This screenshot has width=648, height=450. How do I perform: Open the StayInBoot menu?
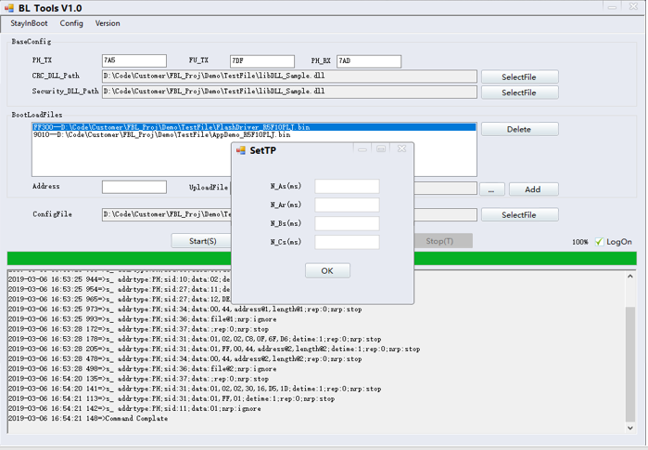[x=27, y=23]
